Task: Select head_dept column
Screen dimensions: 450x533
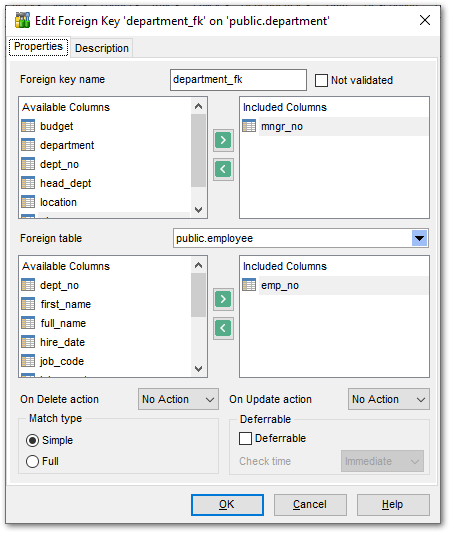Action: pos(66,183)
